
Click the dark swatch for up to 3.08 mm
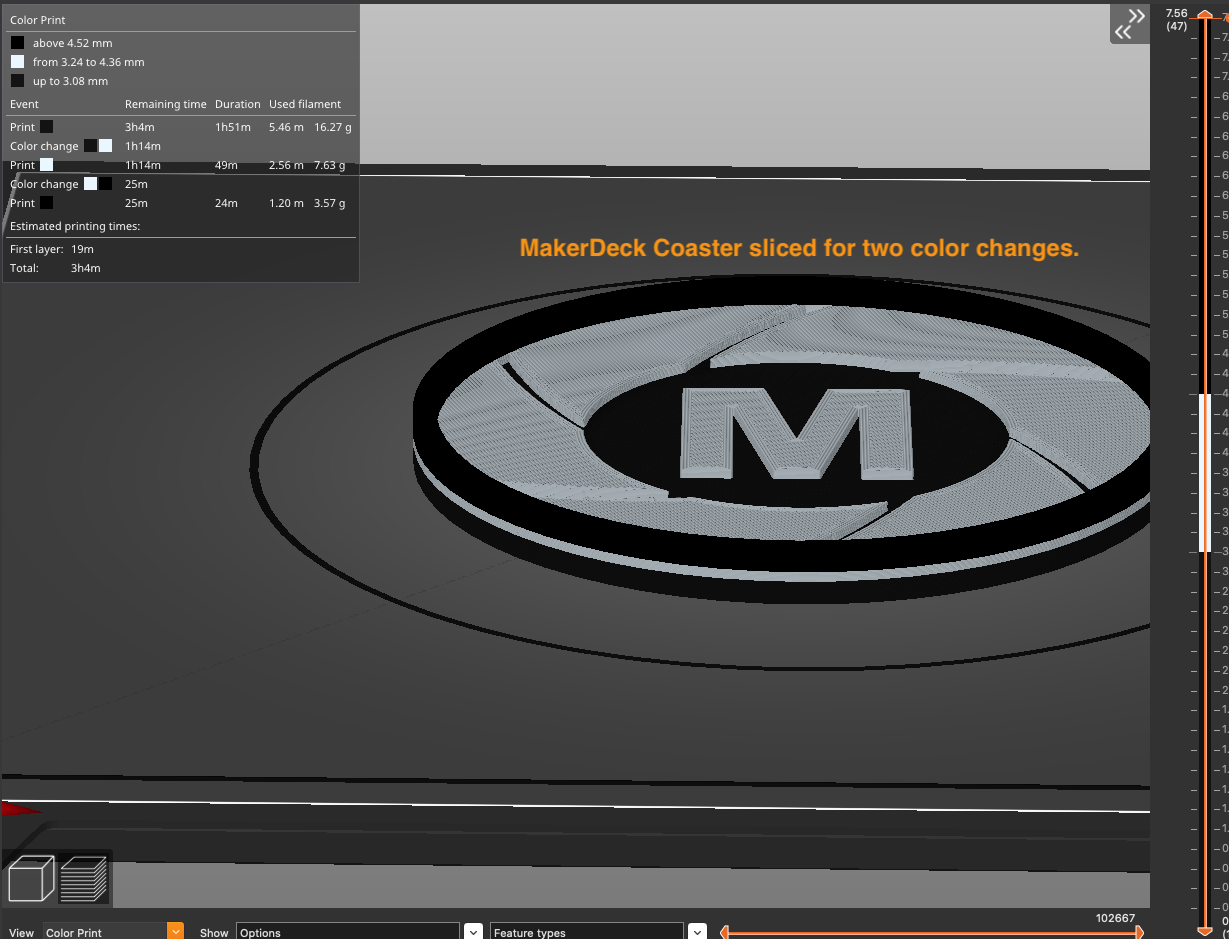click(x=17, y=81)
